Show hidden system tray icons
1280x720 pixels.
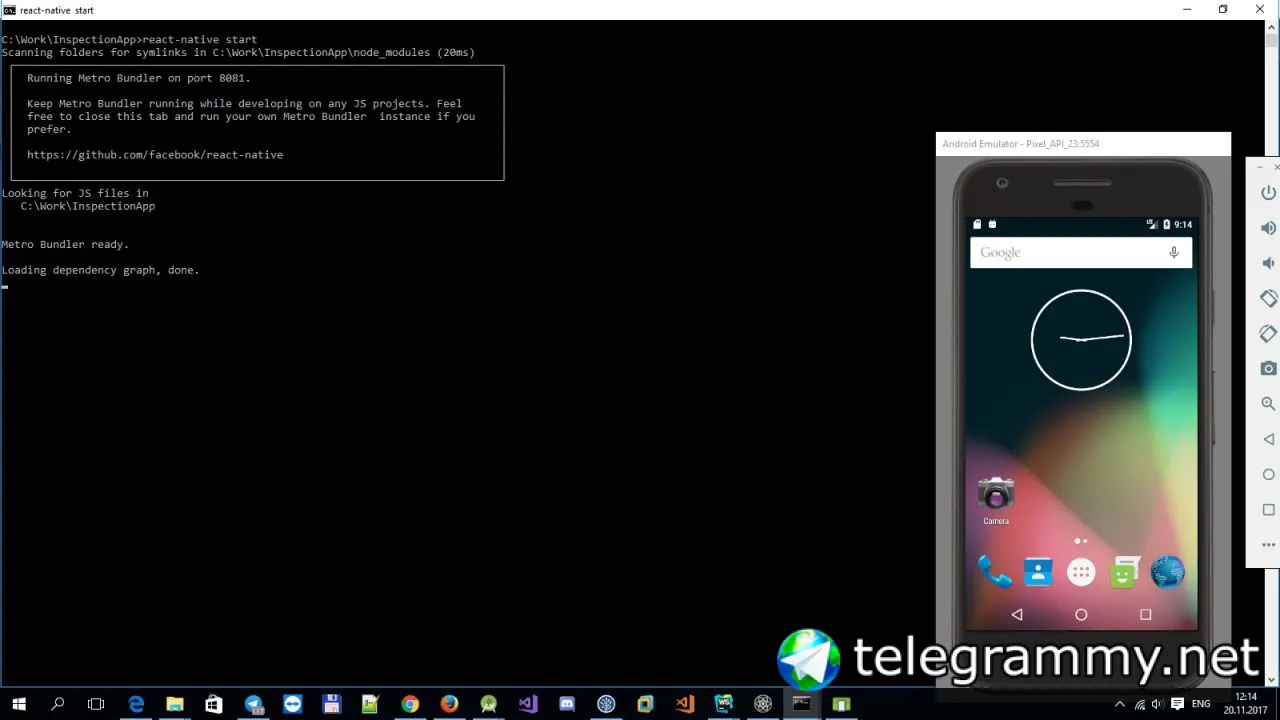(x=1119, y=704)
